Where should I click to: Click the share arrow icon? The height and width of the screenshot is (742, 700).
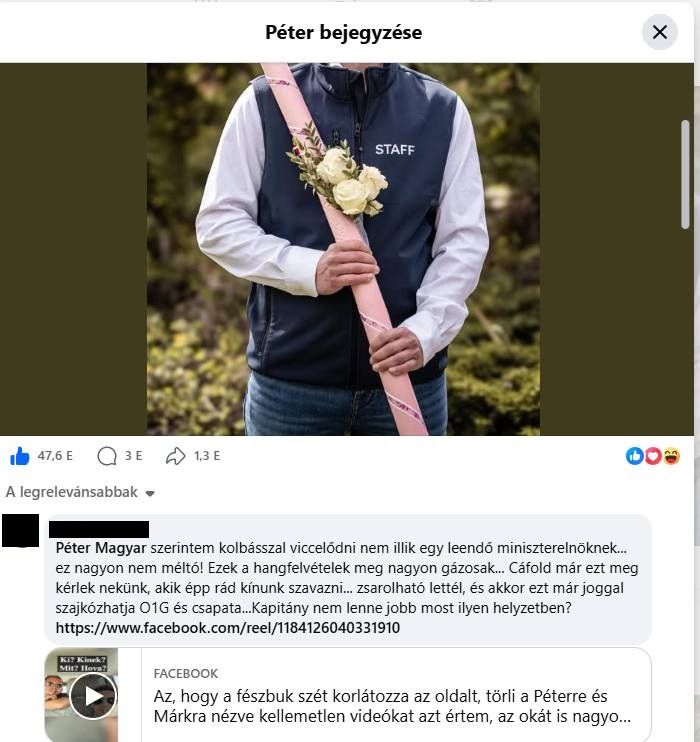[x=175, y=456]
